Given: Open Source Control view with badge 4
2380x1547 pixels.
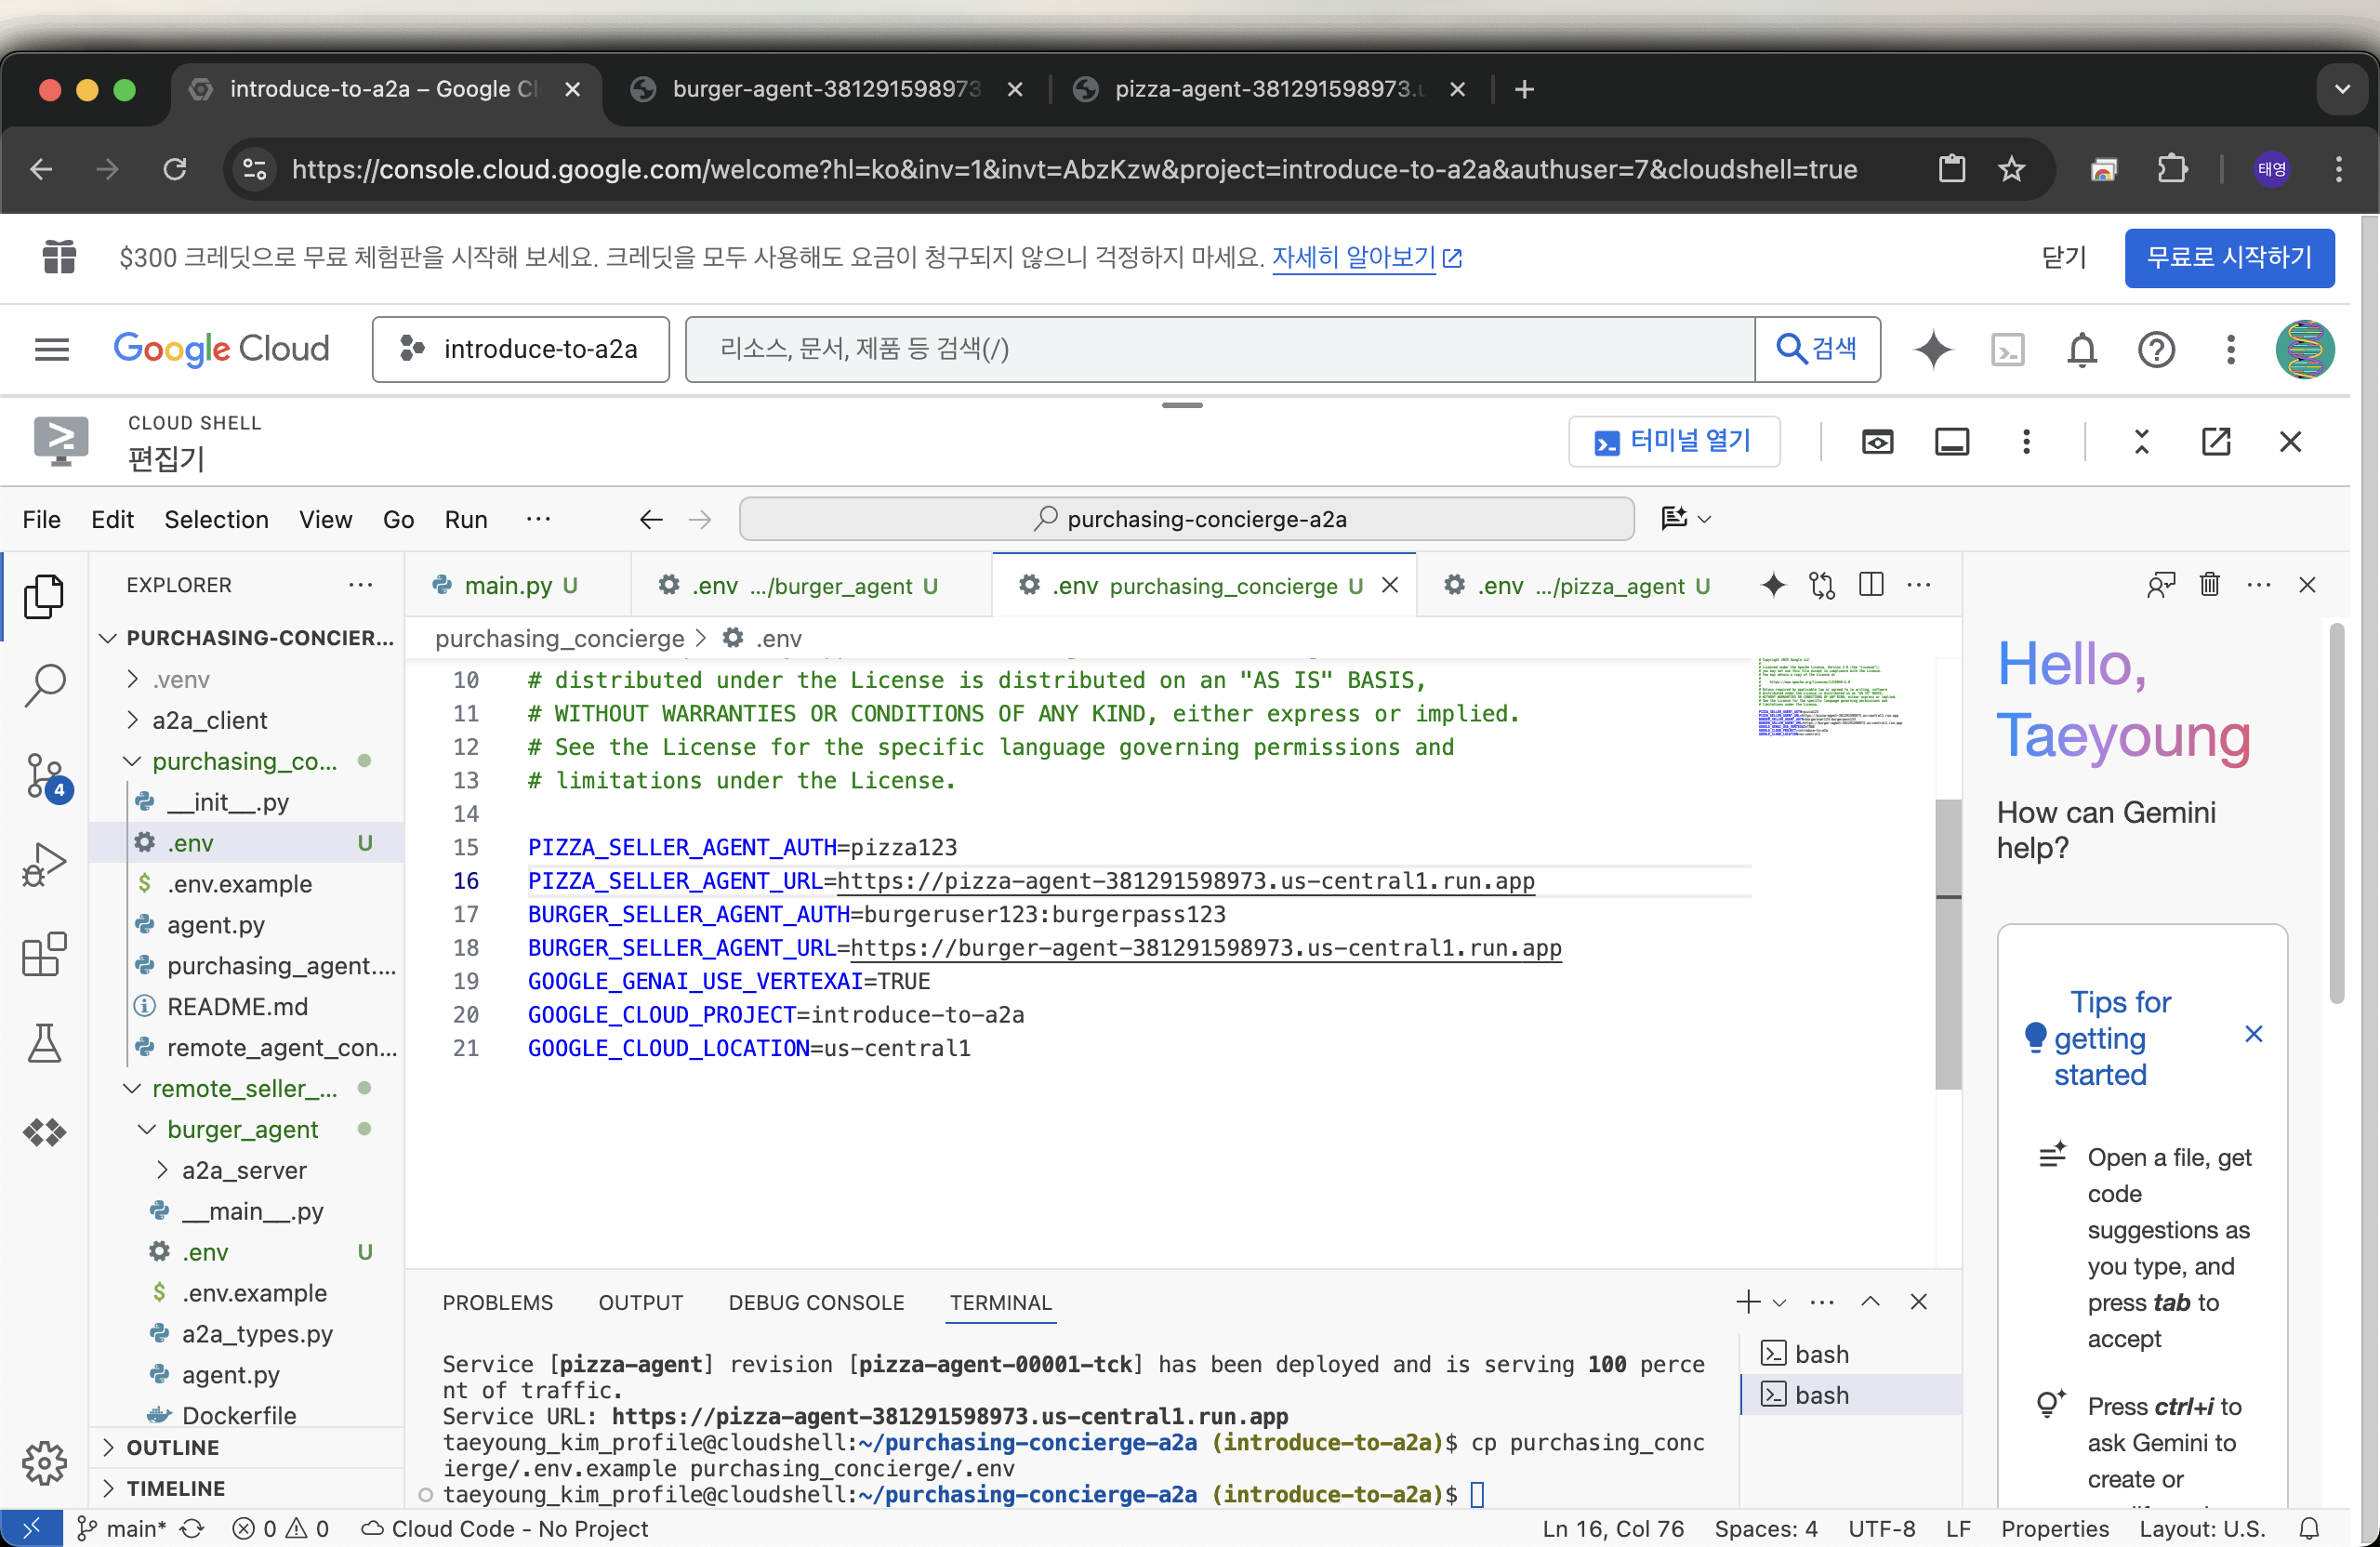Looking at the screenshot, I should tap(46, 777).
